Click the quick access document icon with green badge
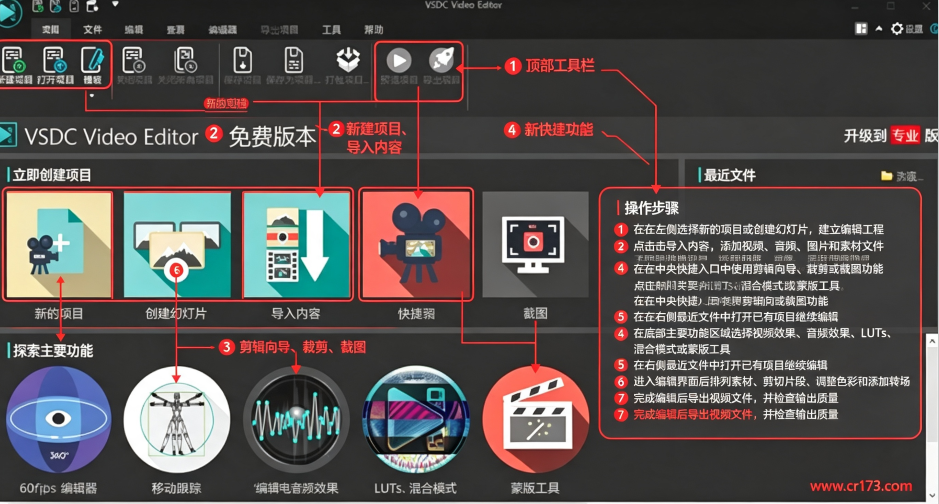The height and width of the screenshot is (504, 939). (x=38, y=7)
